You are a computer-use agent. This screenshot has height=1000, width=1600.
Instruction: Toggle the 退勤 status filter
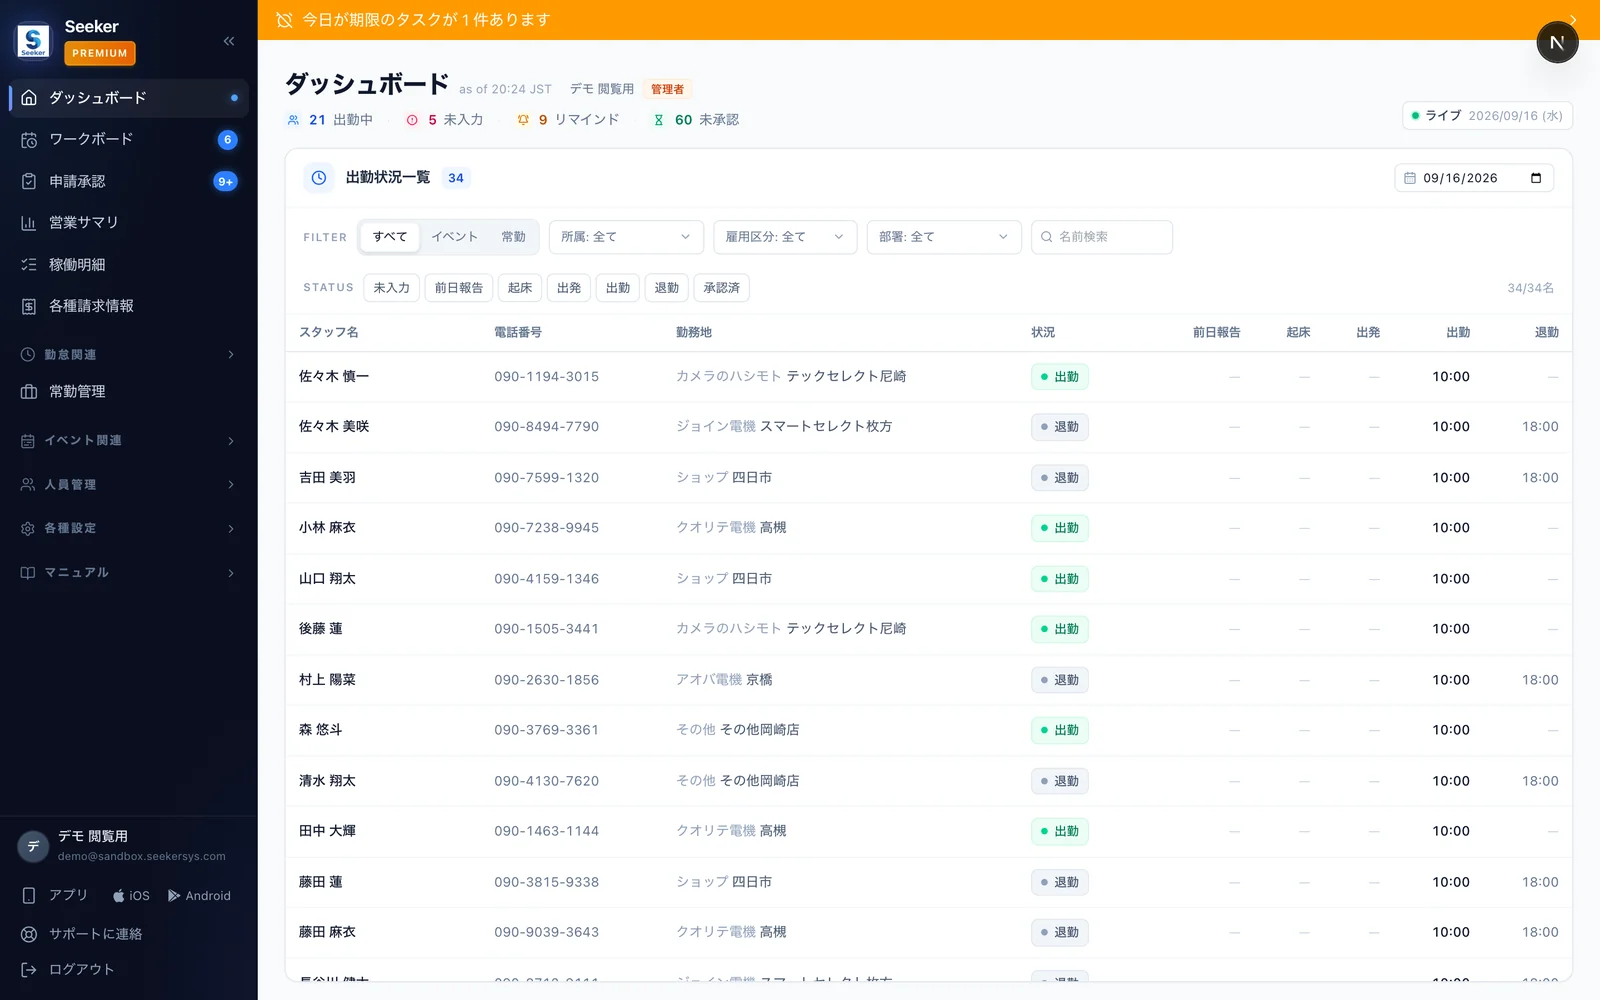667,288
